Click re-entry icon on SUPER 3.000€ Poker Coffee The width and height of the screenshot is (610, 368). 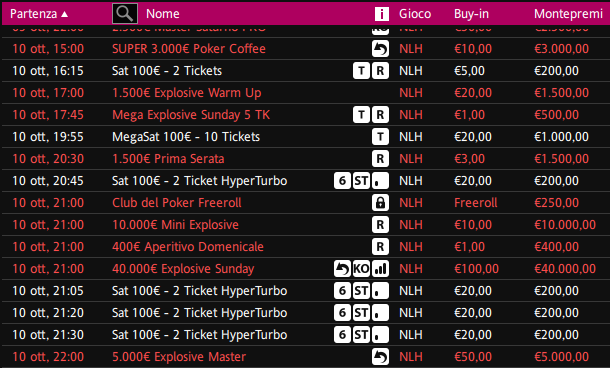(380, 49)
